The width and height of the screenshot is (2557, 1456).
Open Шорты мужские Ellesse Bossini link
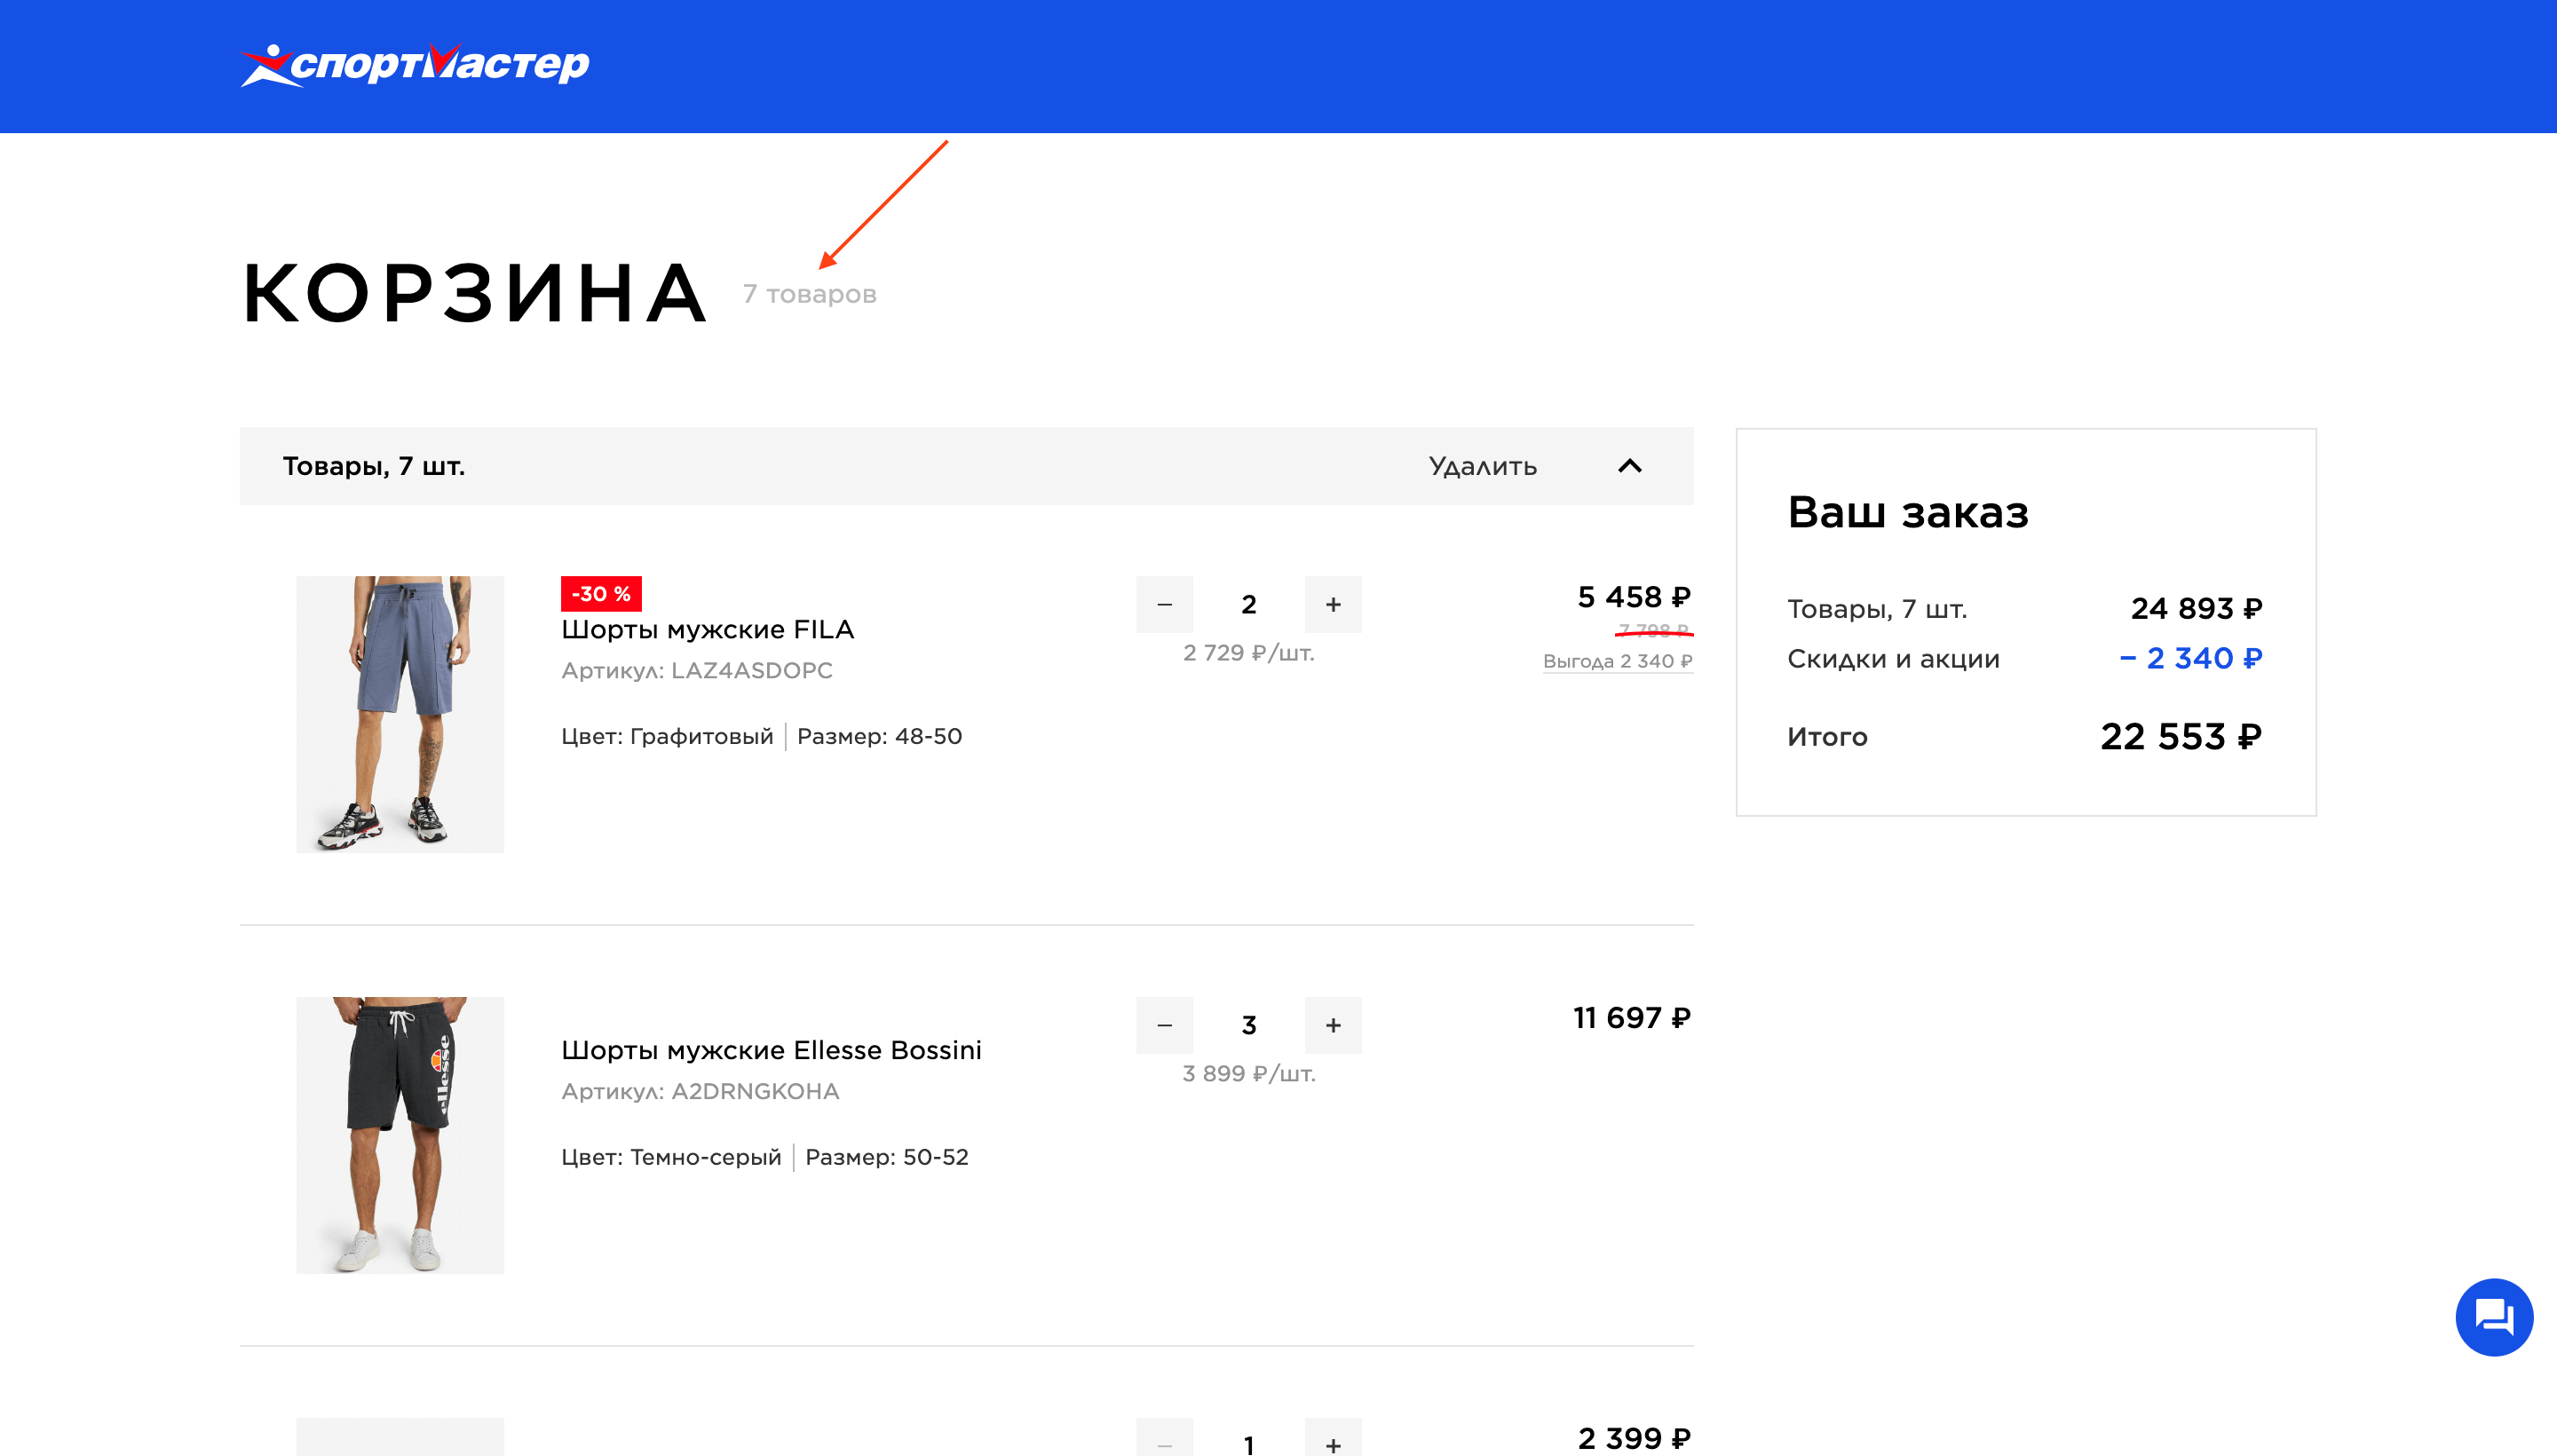point(771,1050)
